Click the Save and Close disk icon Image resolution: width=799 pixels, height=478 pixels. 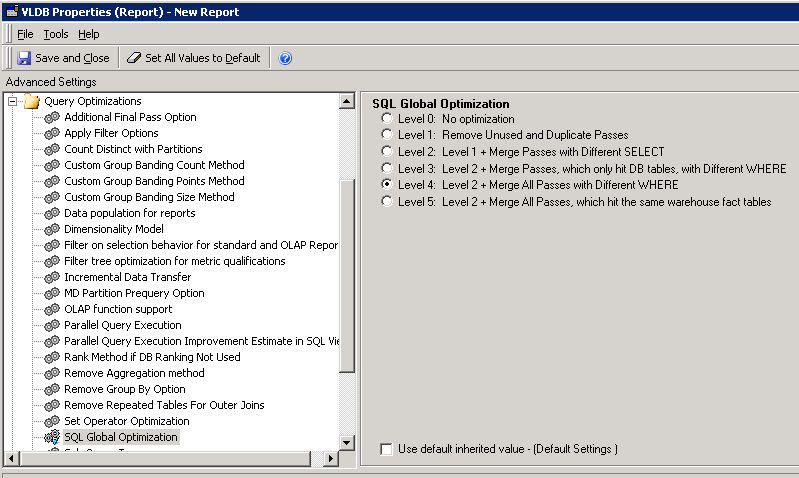[25, 58]
